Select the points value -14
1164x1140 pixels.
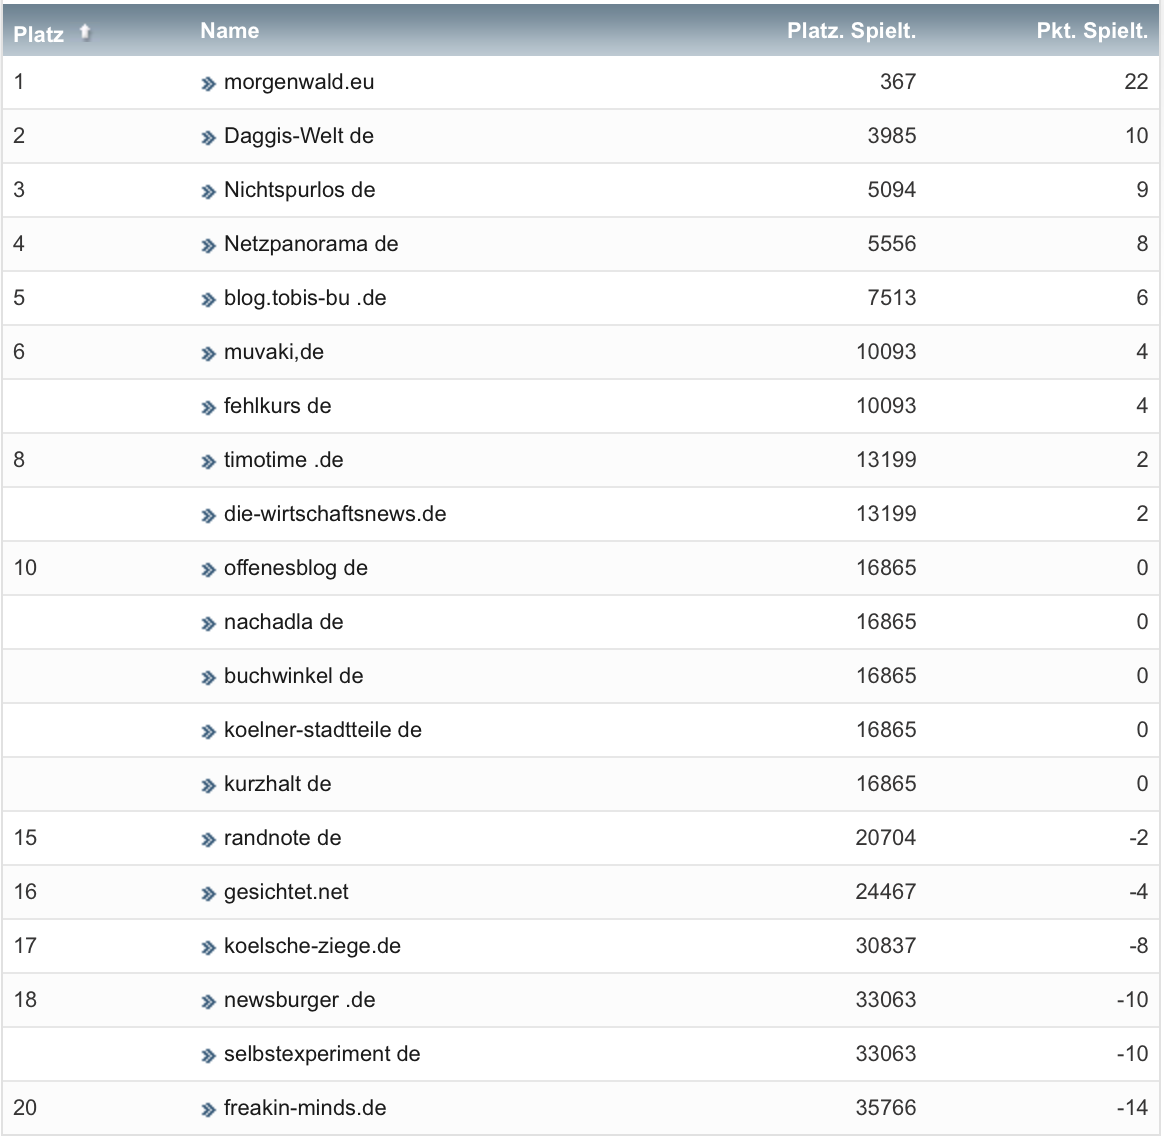point(1133,1108)
